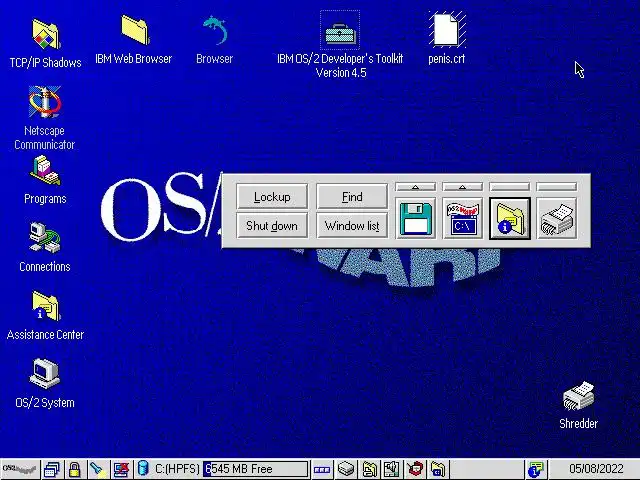Click Shut down in LaunchPad

tap(272, 226)
